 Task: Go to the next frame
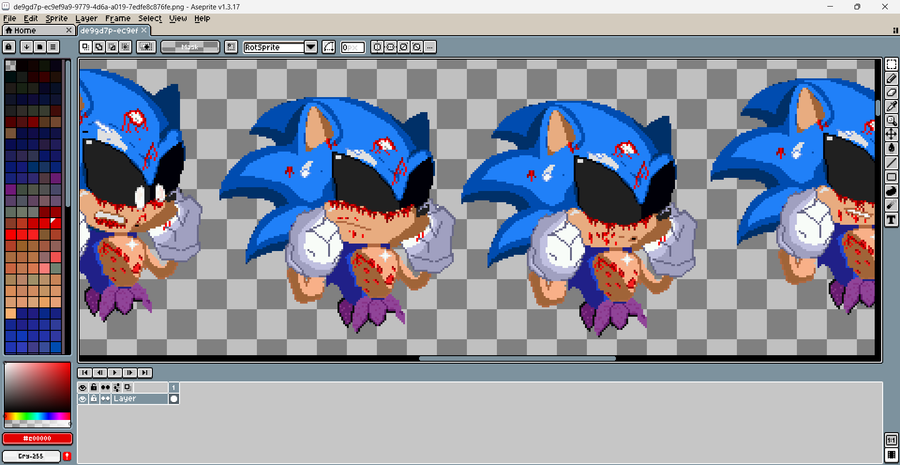(x=130, y=373)
